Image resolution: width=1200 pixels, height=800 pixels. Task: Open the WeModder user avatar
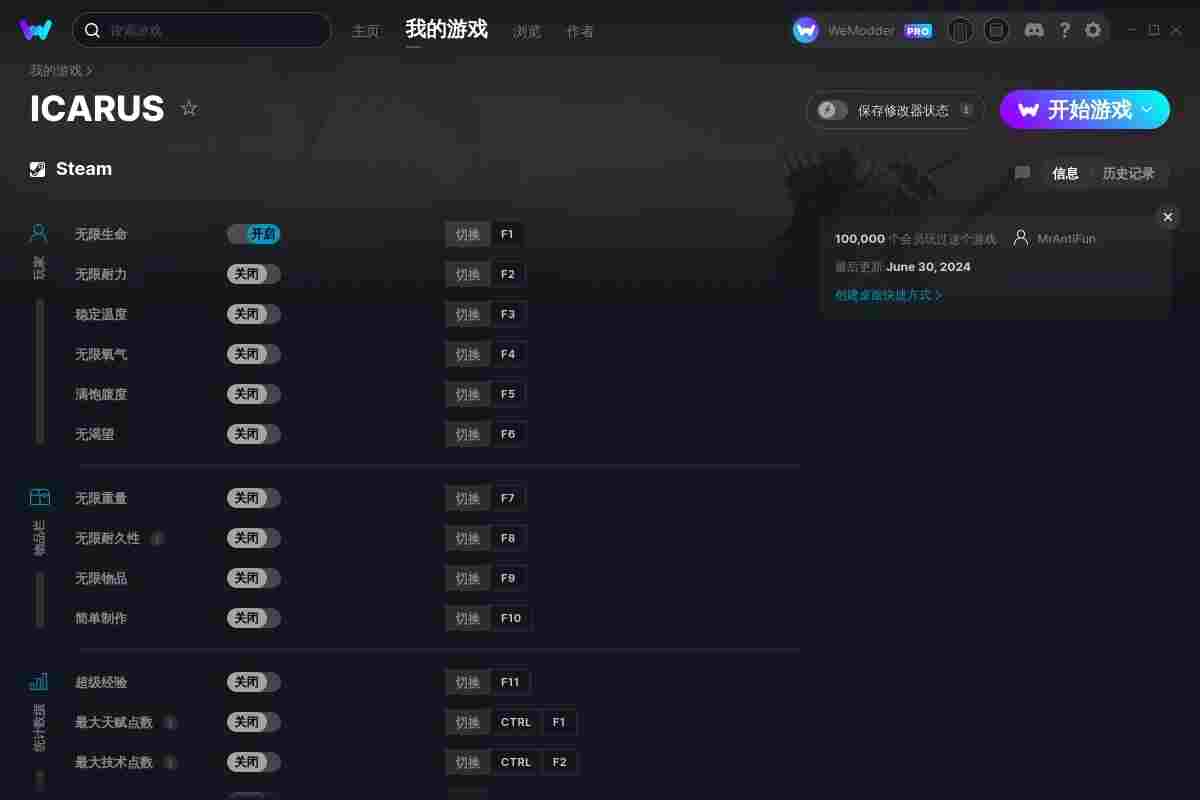coord(805,30)
